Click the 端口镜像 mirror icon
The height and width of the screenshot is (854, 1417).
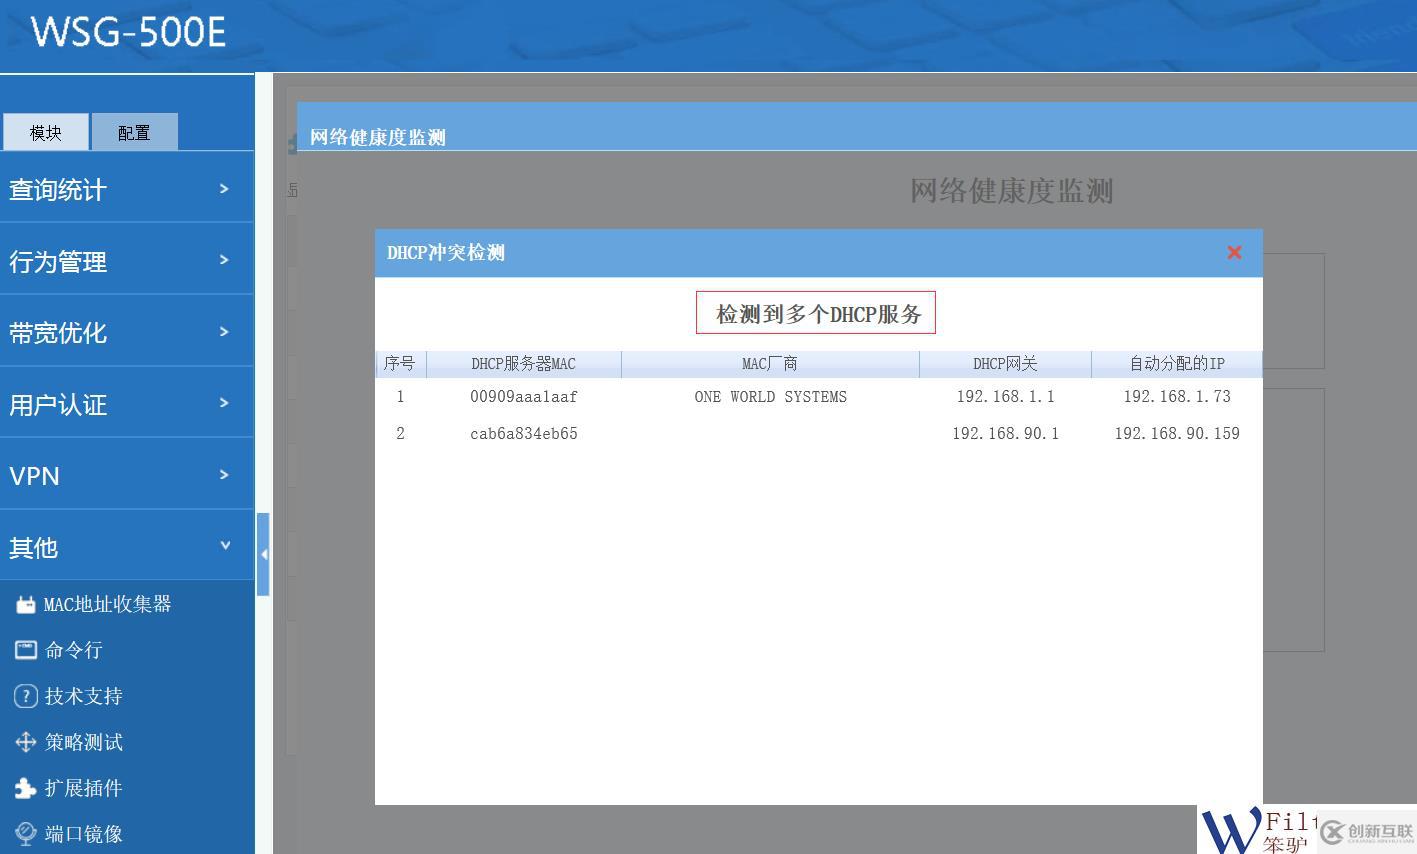tap(25, 833)
